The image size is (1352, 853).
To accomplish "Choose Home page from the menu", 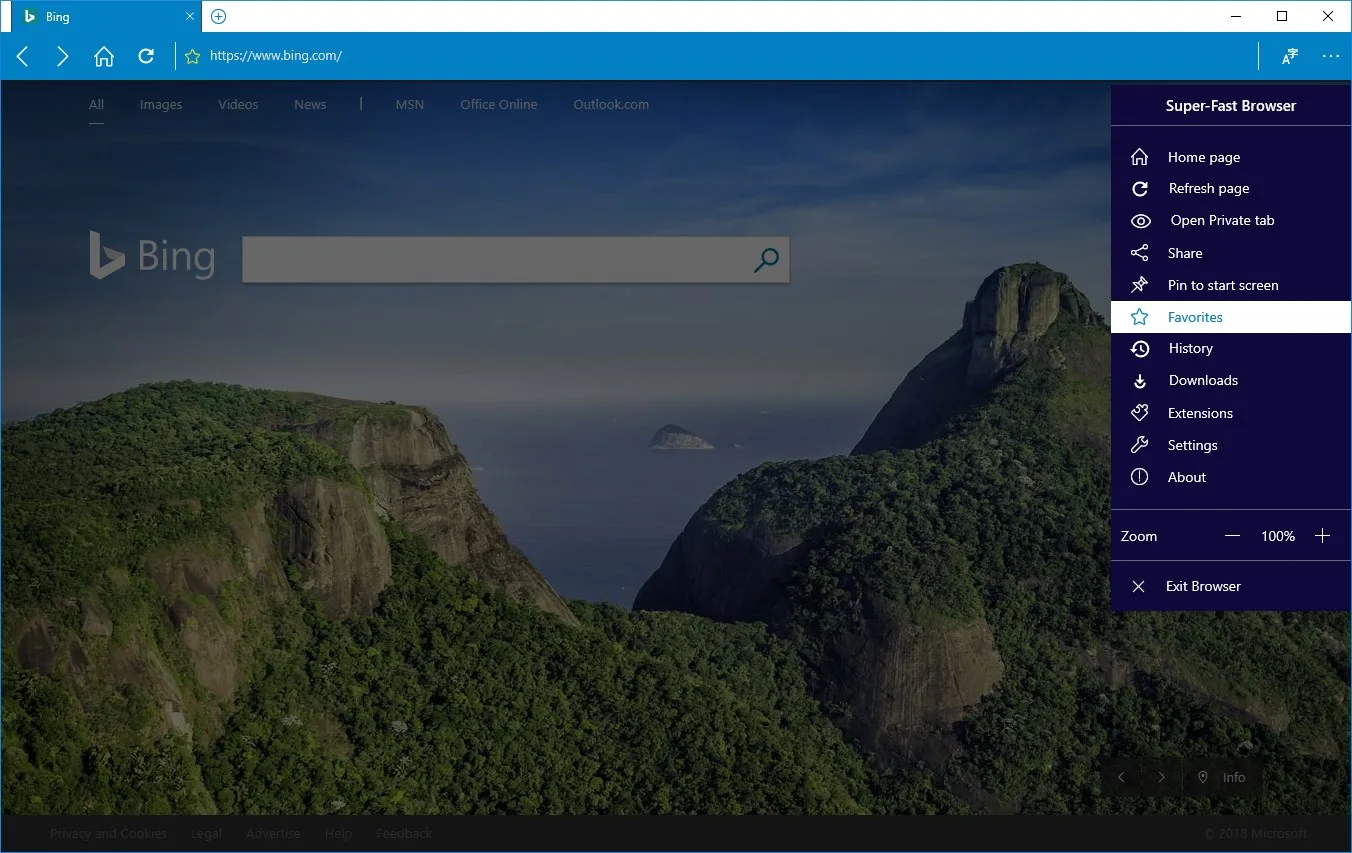I will (1231, 157).
